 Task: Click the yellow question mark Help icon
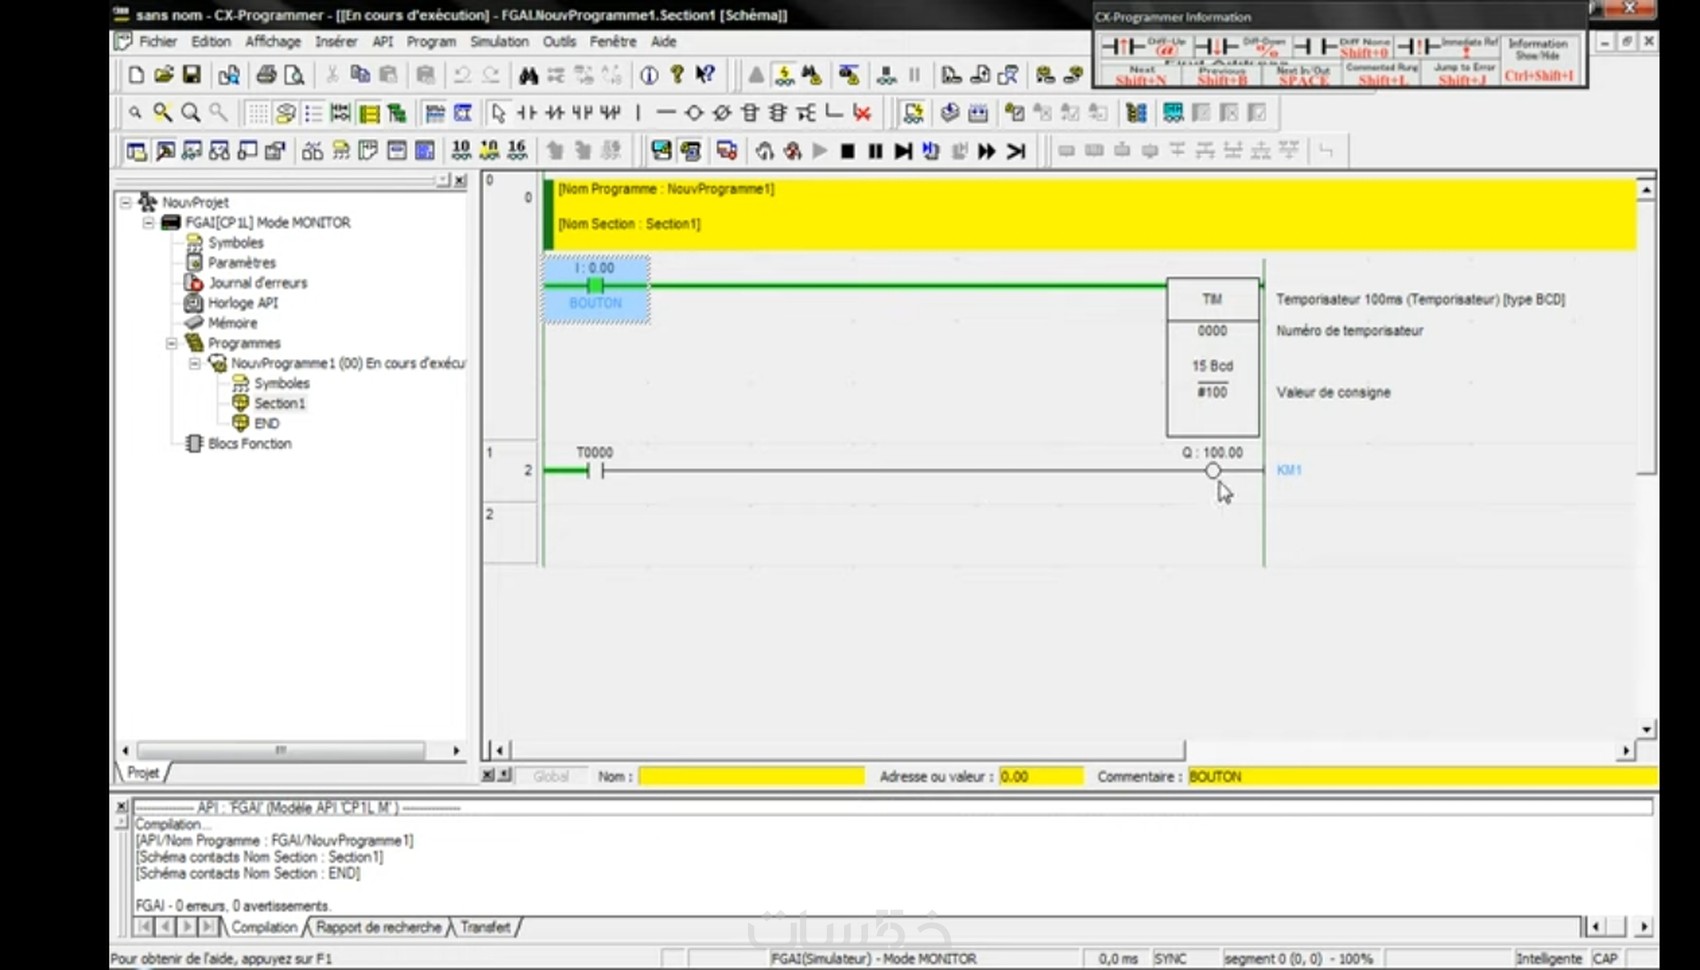[677, 75]
